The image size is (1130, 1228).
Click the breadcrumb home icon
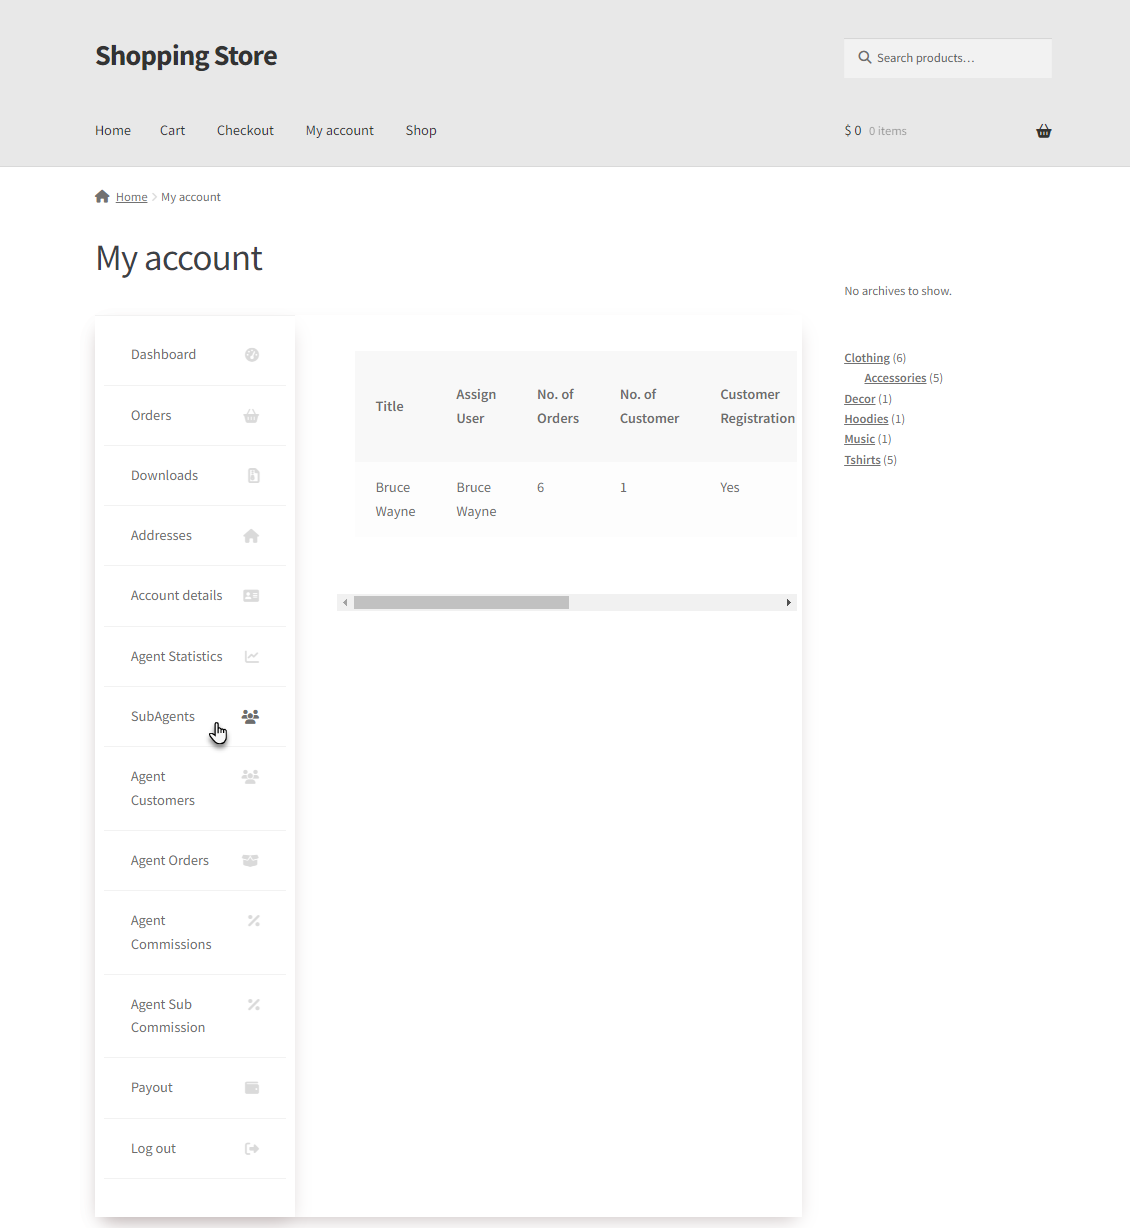pos(102,196)
